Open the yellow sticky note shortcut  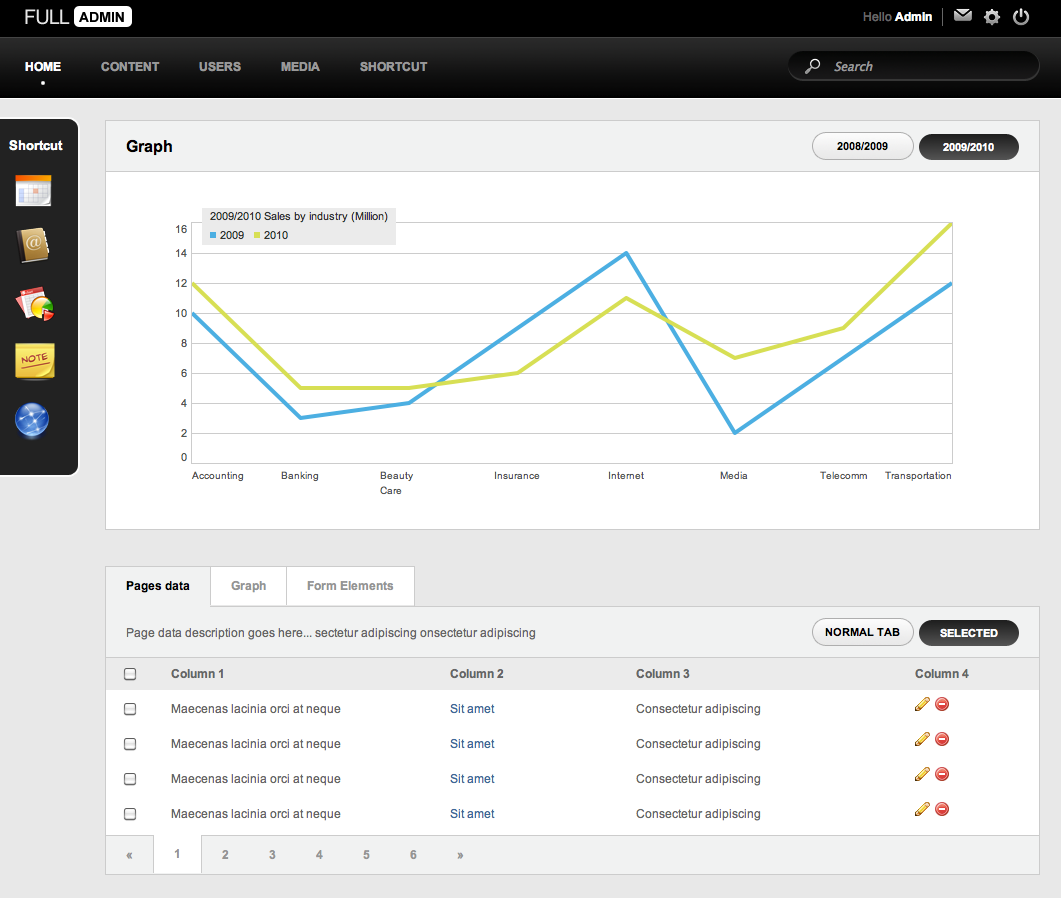click(35, 360)
